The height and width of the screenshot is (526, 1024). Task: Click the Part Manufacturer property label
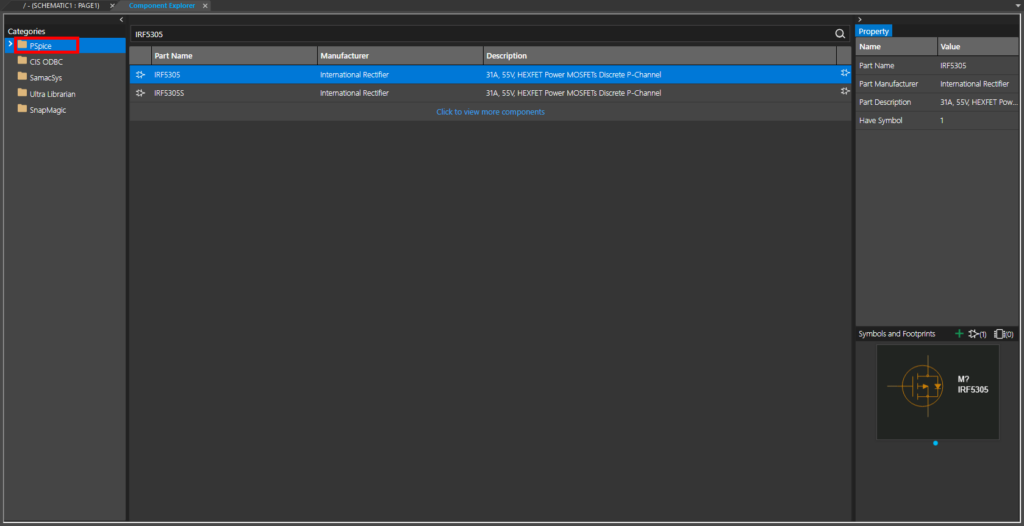(x=889, y=84)
